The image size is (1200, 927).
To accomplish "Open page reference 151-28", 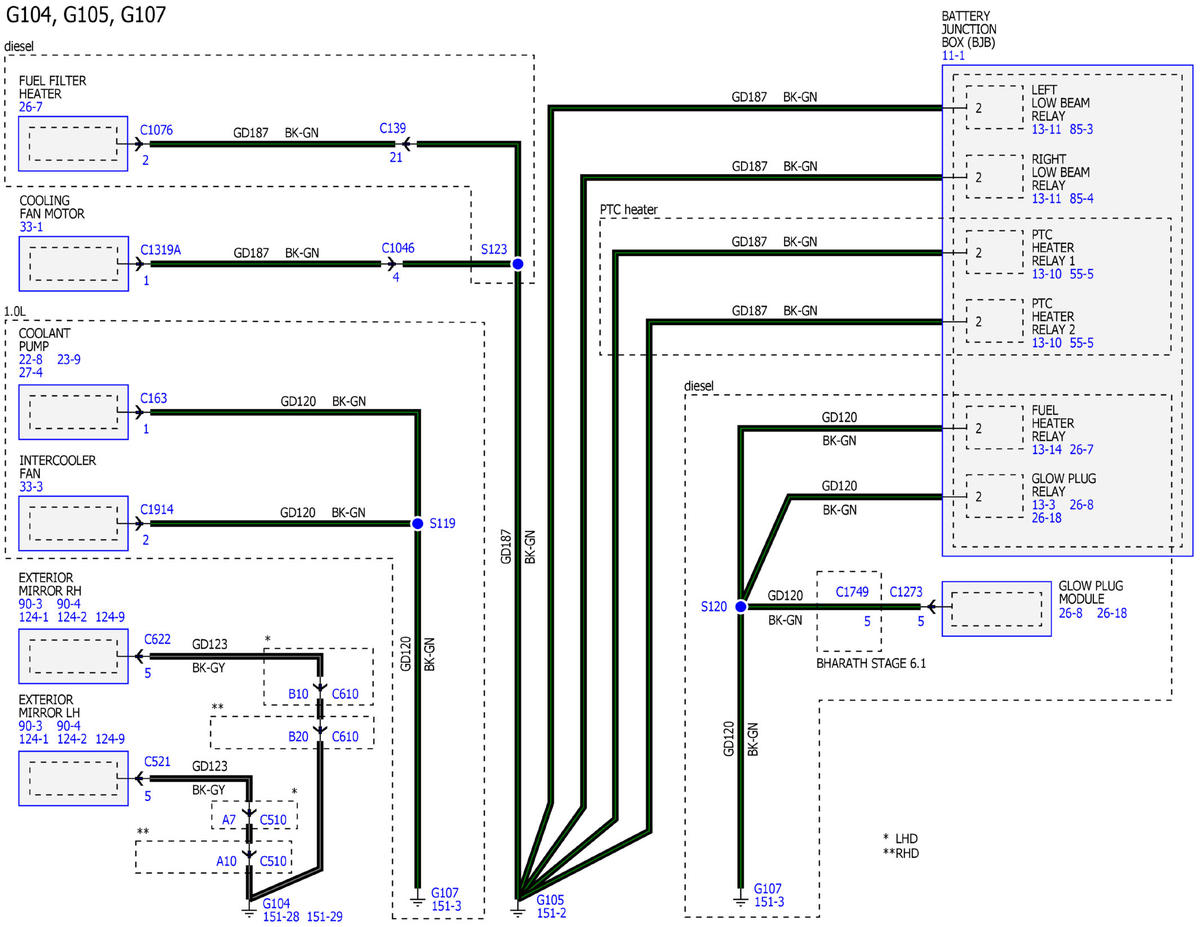I will point(281,917).
